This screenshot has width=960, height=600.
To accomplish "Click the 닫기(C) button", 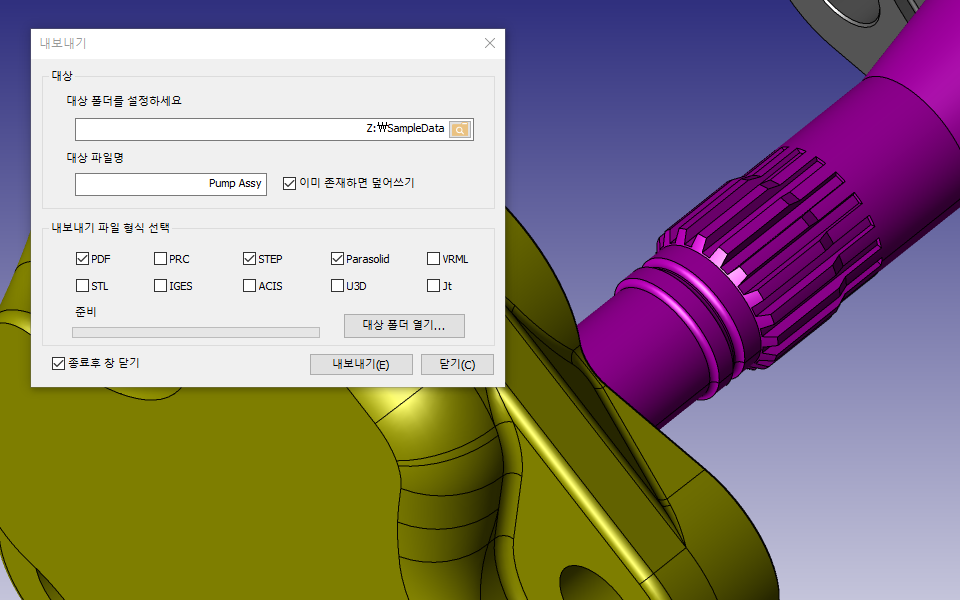I will pos(457,365).
